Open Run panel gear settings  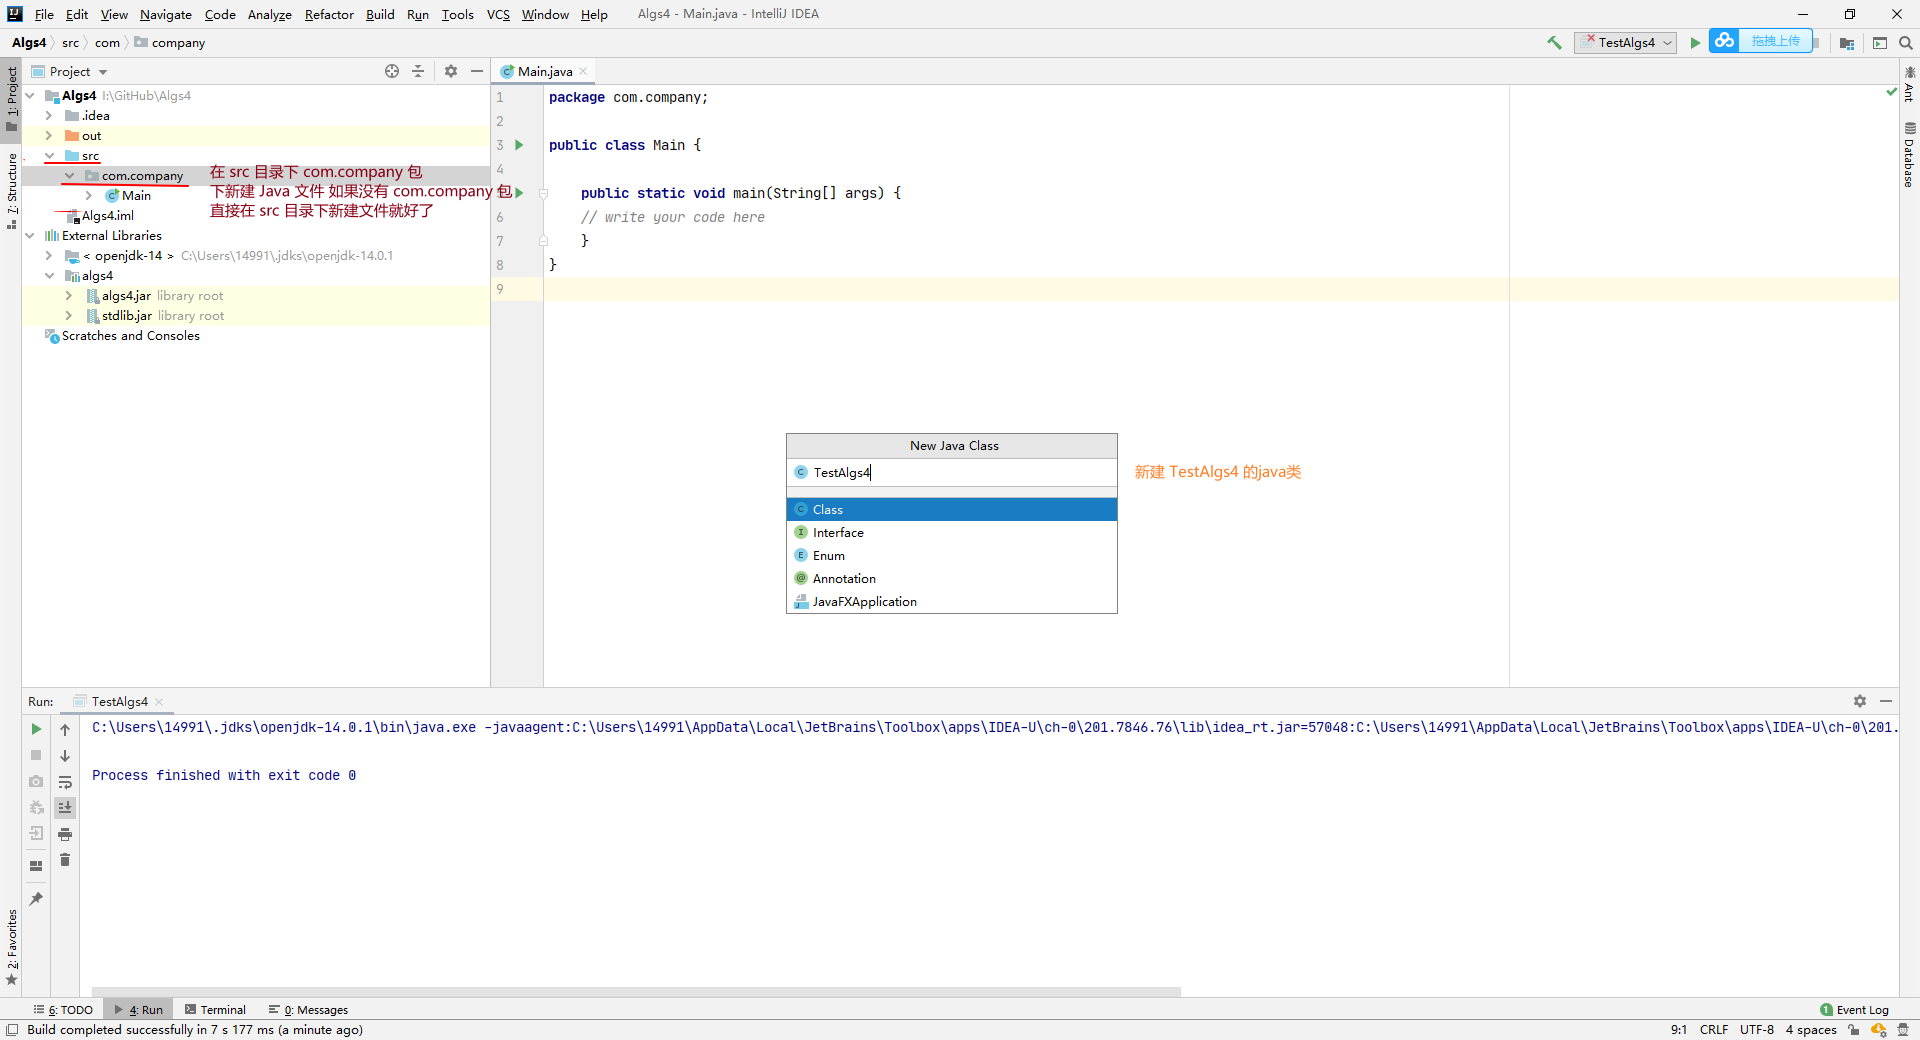point(1860,701)
